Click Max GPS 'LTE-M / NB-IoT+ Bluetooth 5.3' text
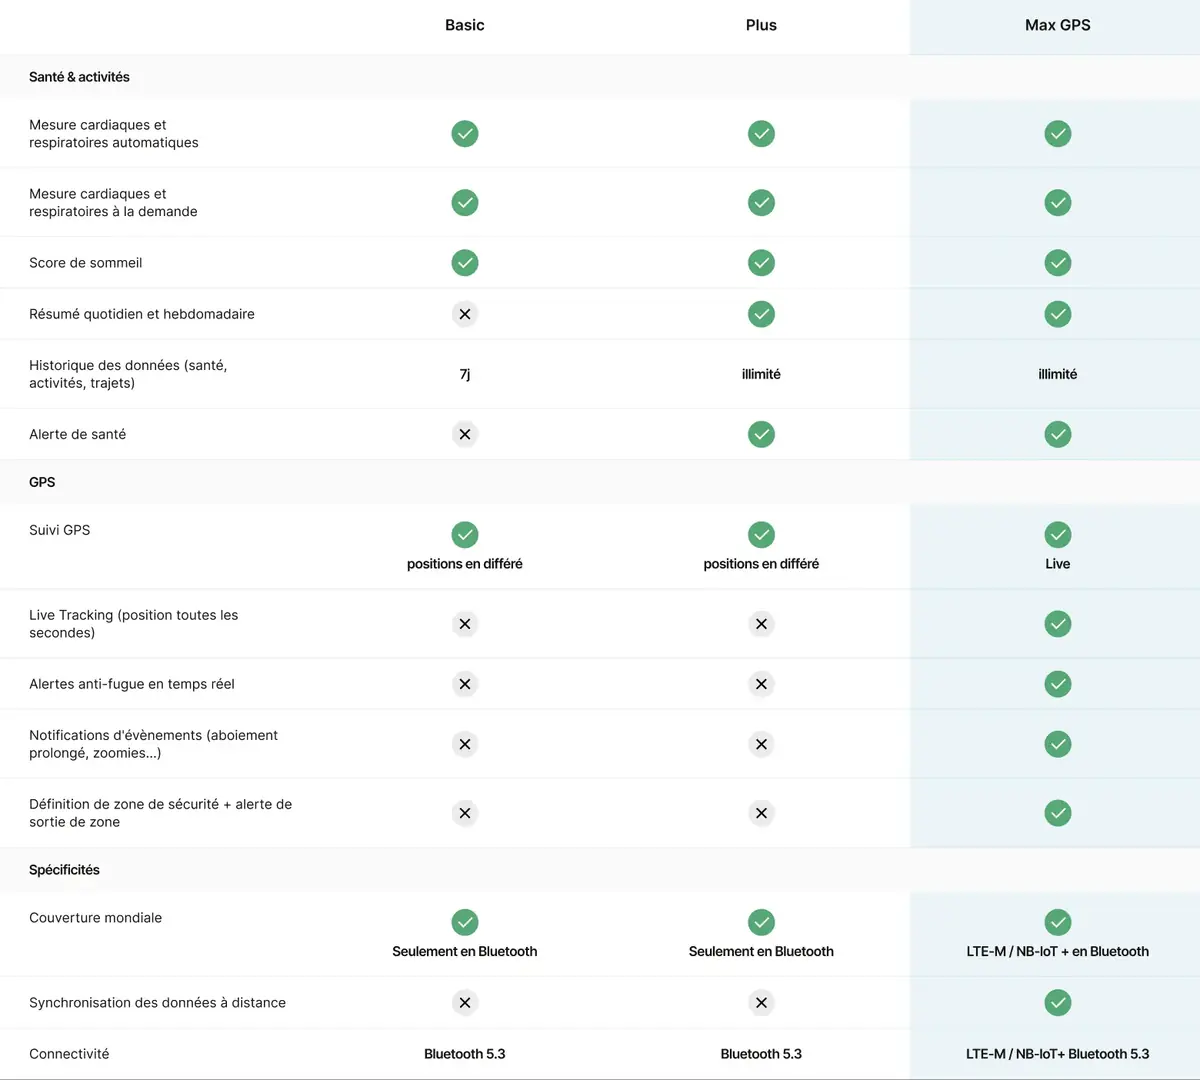 click(1058, 1054)
